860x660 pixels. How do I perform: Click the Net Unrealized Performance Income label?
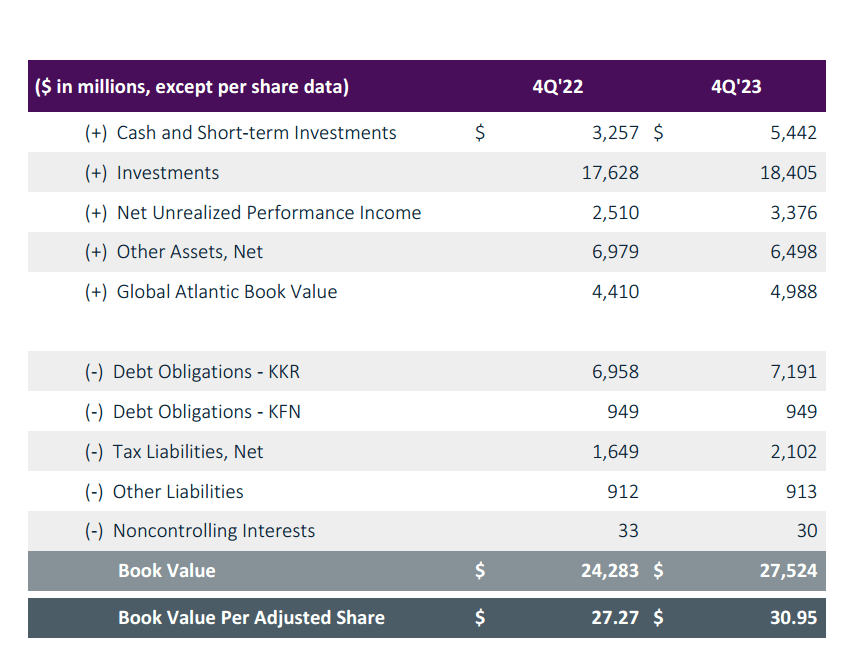click(x=268, y=212)
